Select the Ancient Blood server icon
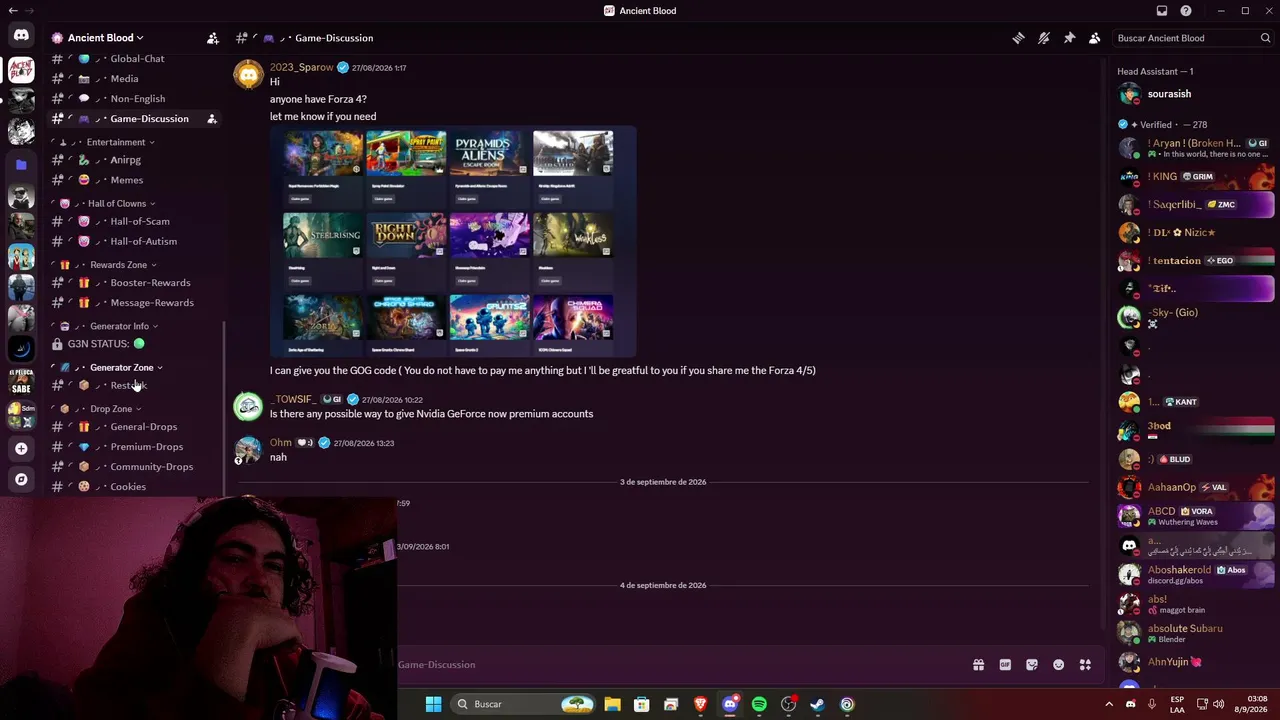This screenshot has height=720, width=1280. click(21, 70)
